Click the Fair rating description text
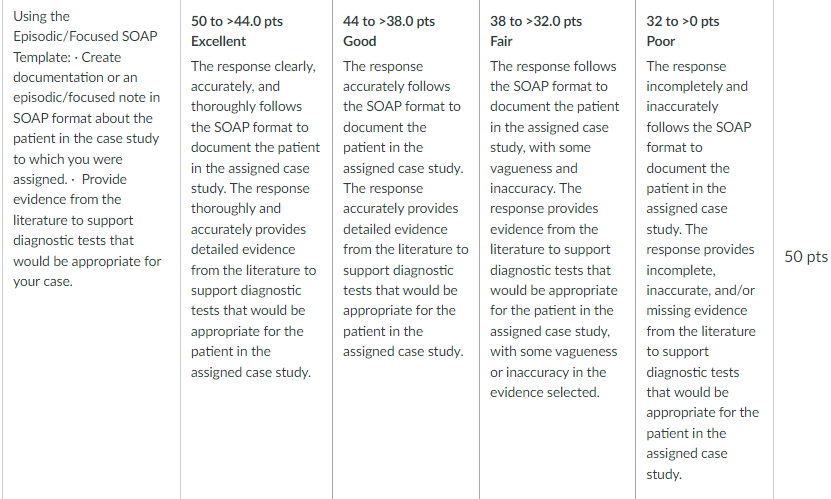This screenshot has width=831, height=499. coord(554,229)
